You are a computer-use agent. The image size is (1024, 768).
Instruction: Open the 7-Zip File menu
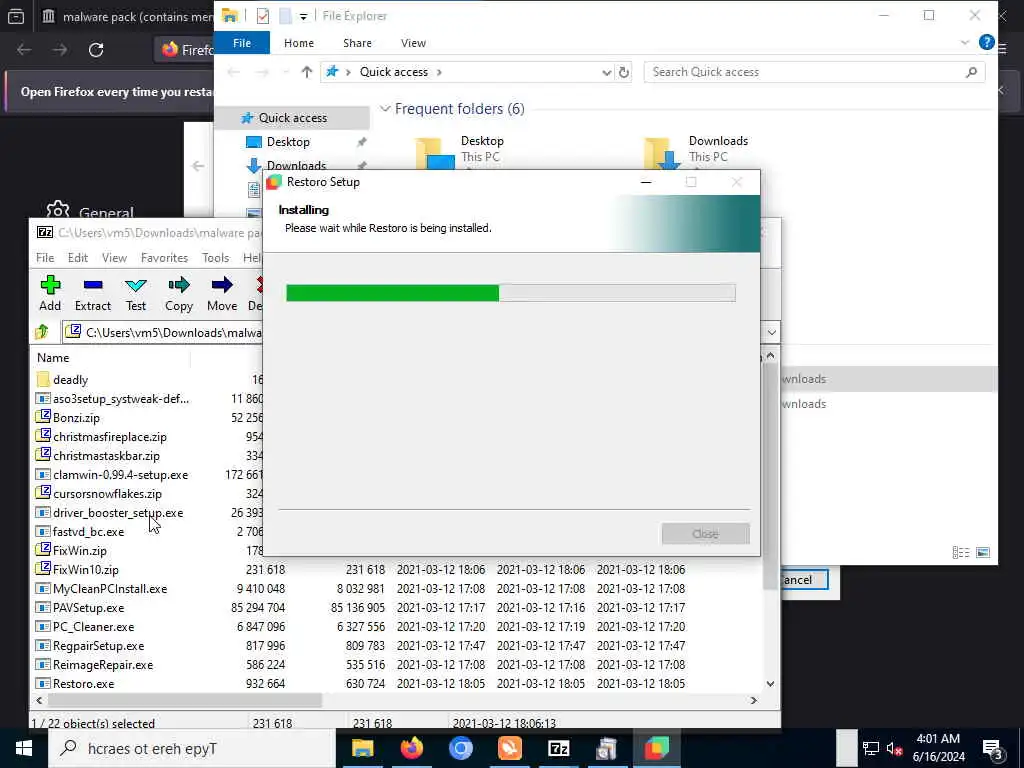[x=45, y=257]
